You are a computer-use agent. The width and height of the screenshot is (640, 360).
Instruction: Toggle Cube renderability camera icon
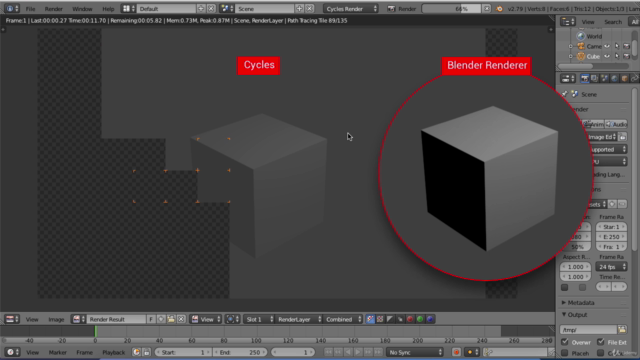(627, 56)
